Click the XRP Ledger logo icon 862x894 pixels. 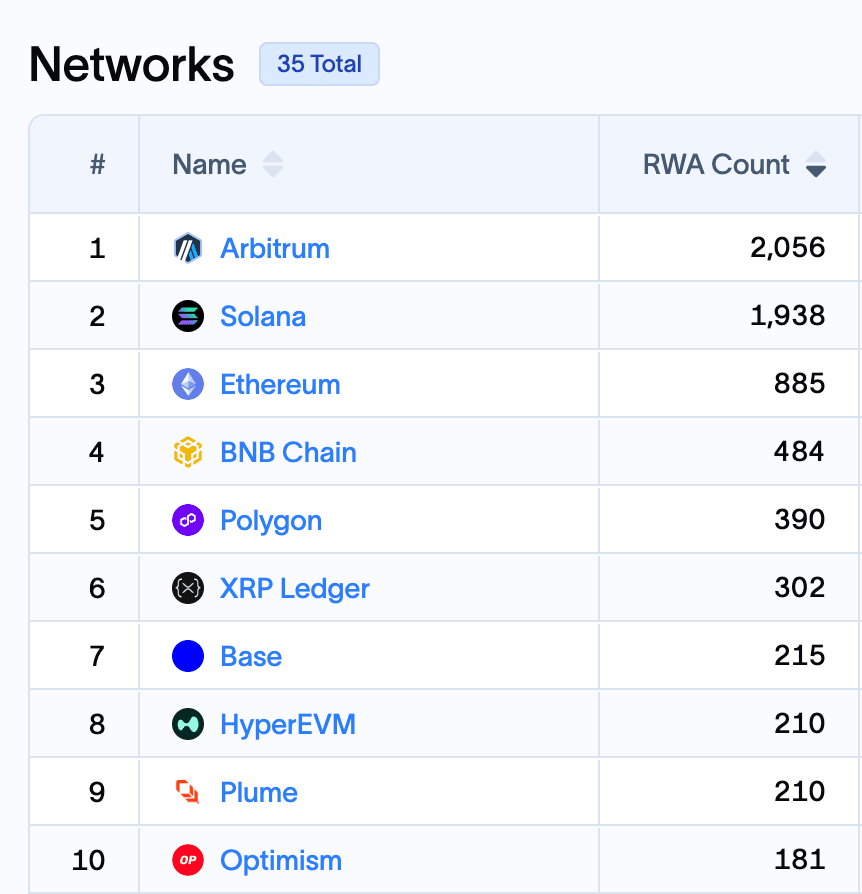tap(188, 588)
